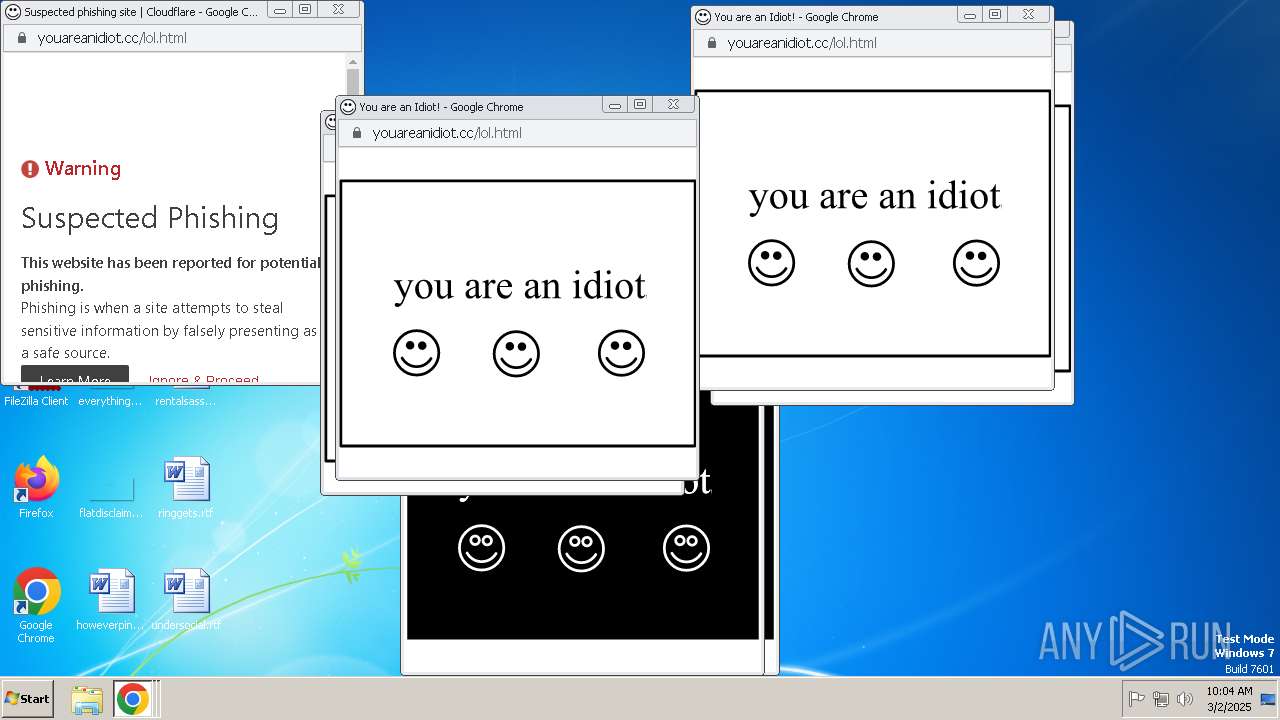1280x720 pixels.
Task: Click the Suspected Phishing heading
Action: coord(150,218)
